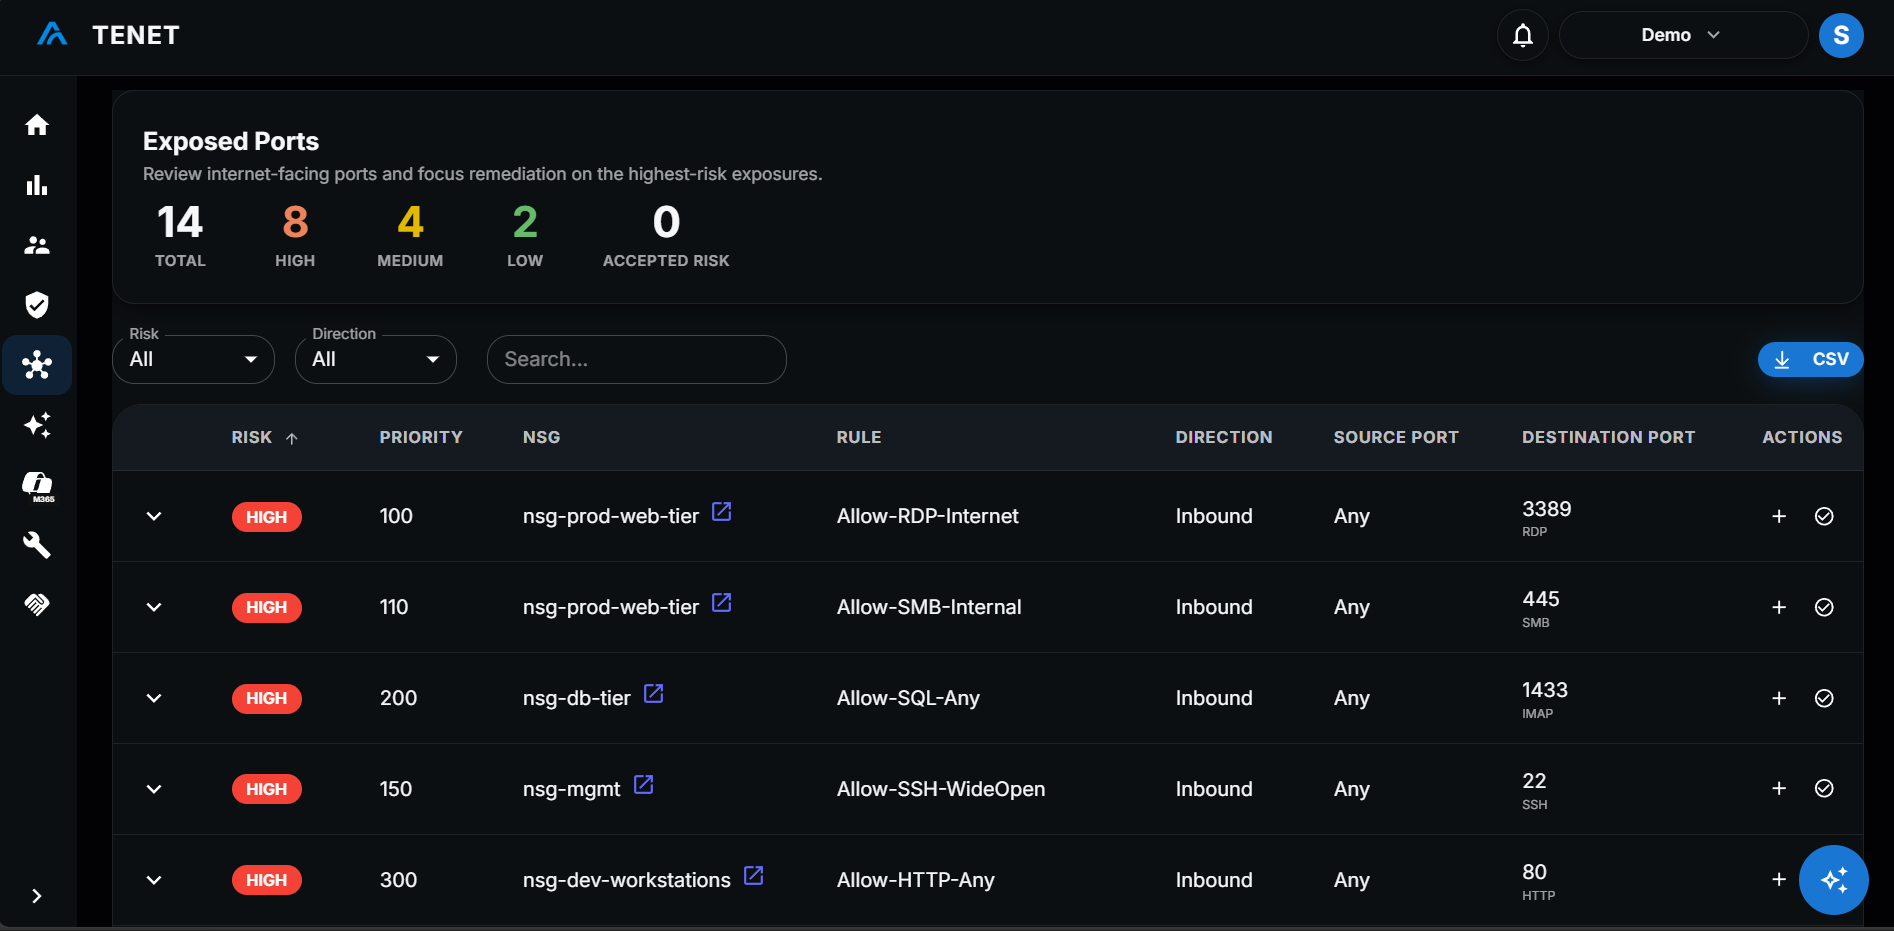Screen dimensions: 1894x931
Task: Open the shield security sidebar icon
Action: pyautogui.click(x=37, y=305)
